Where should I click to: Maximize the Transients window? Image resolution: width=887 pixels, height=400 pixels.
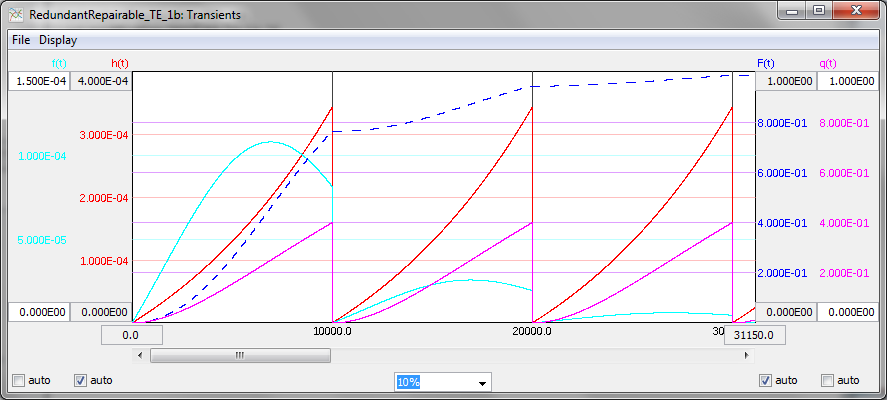pos(818,11)
